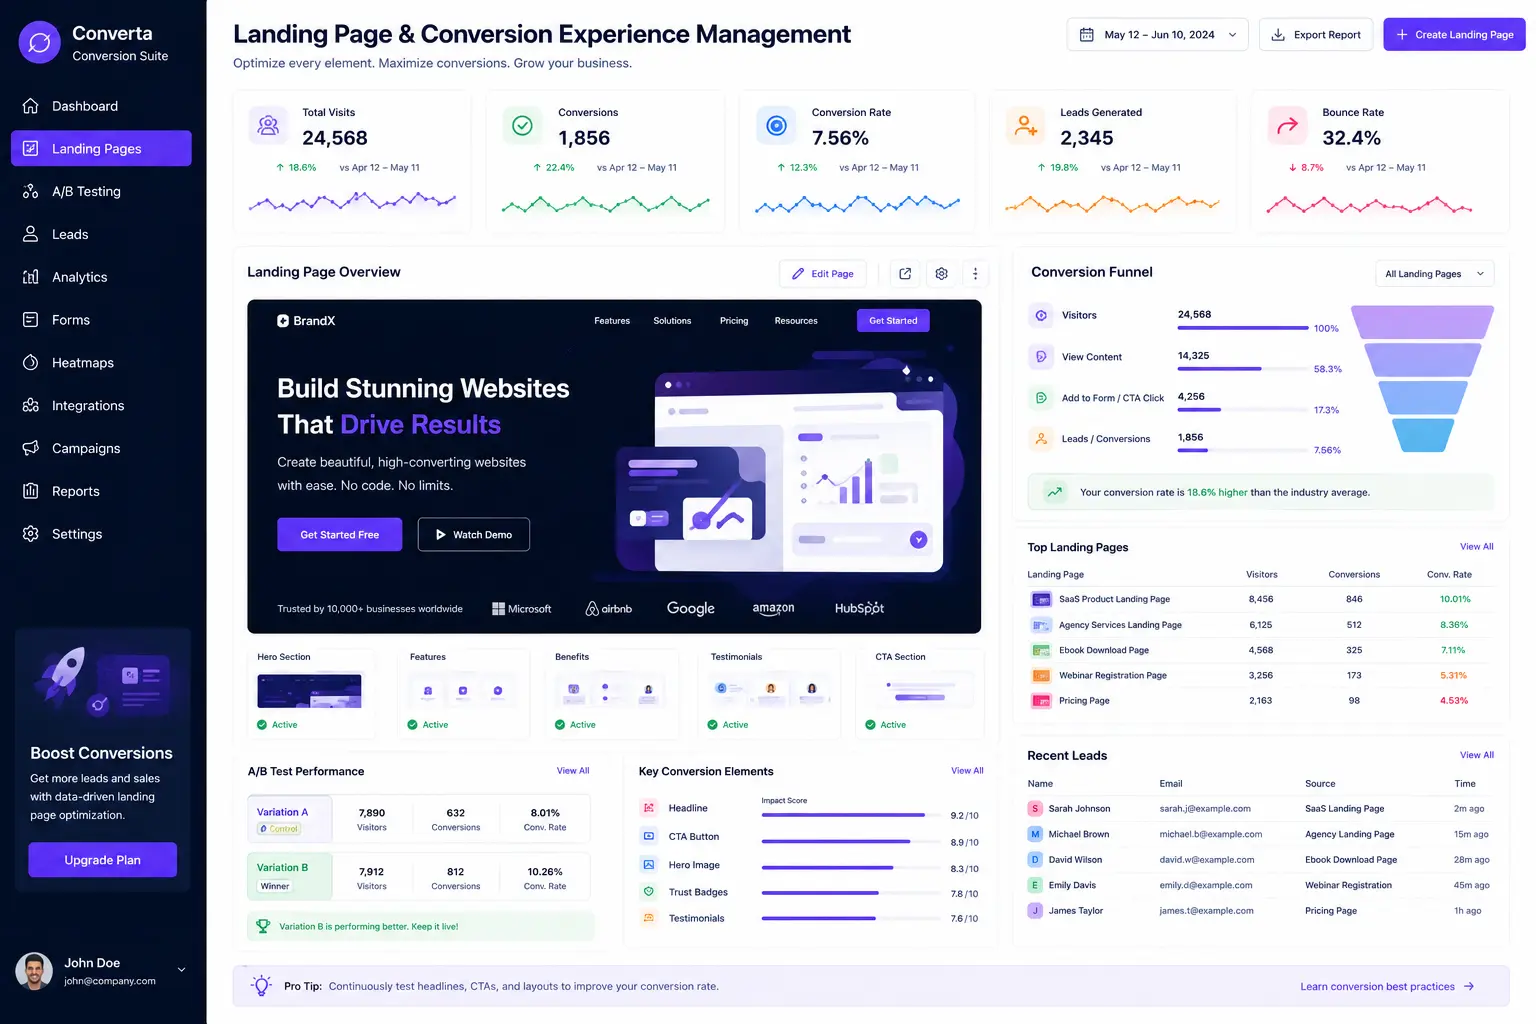The width and height of the screenshot is (1536, 1024).
Task: Select the Hero Section thumbnail
Action: pyautogui.click(x=311, y=692)
